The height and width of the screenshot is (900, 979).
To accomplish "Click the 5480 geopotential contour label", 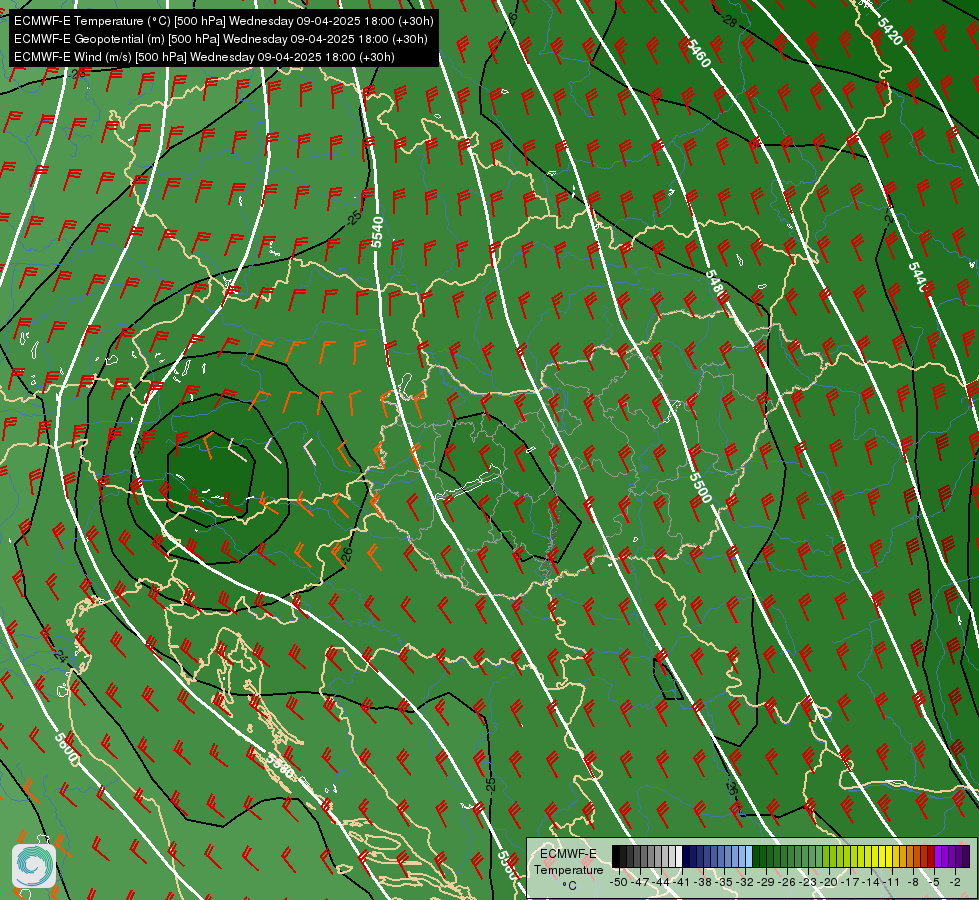I will [717, 285].
